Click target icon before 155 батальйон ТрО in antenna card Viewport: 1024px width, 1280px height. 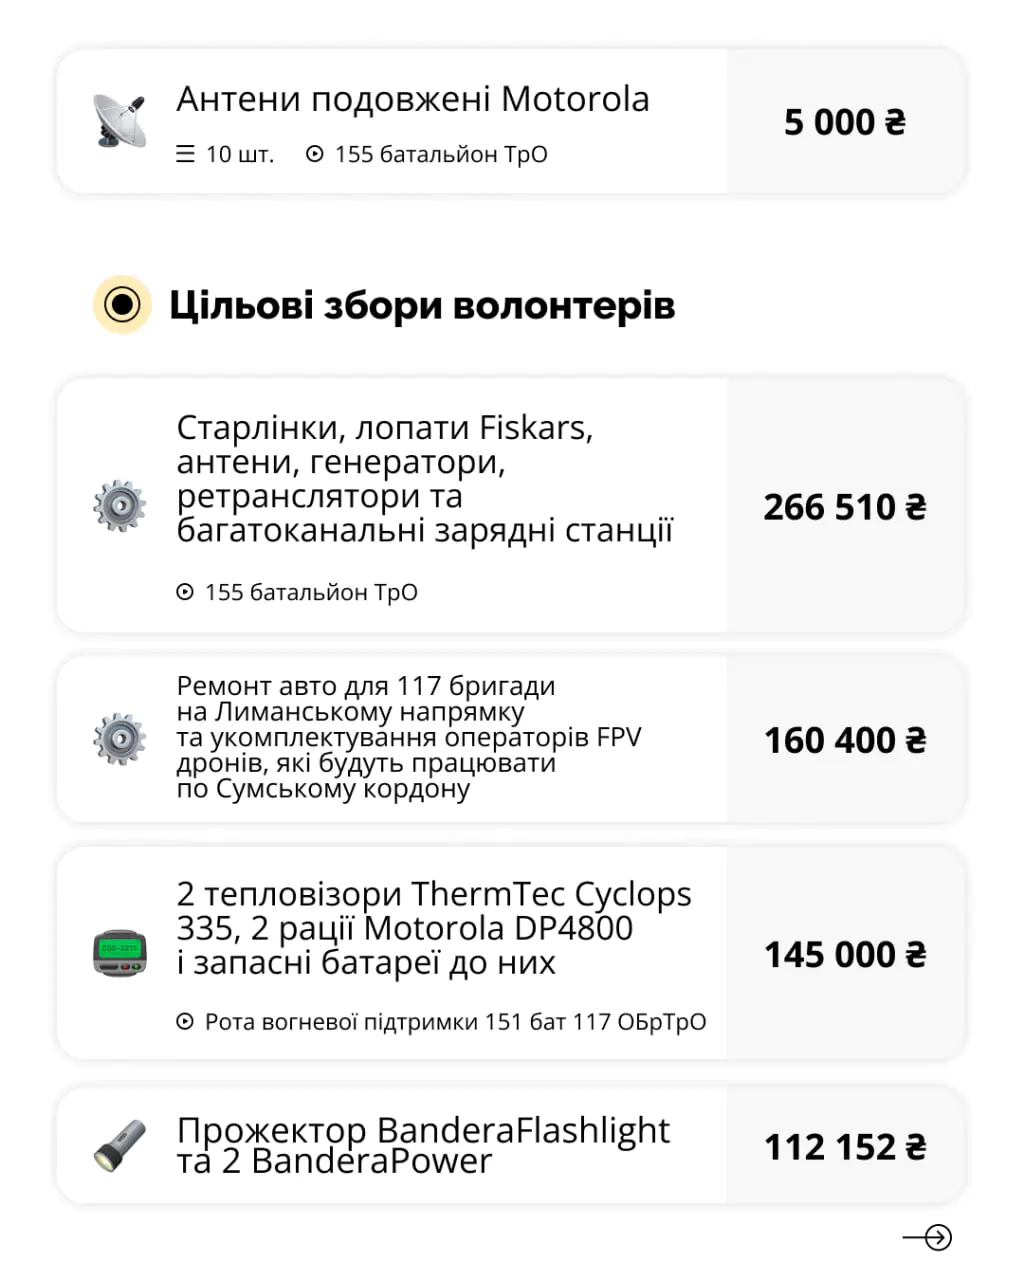point(315,154)
